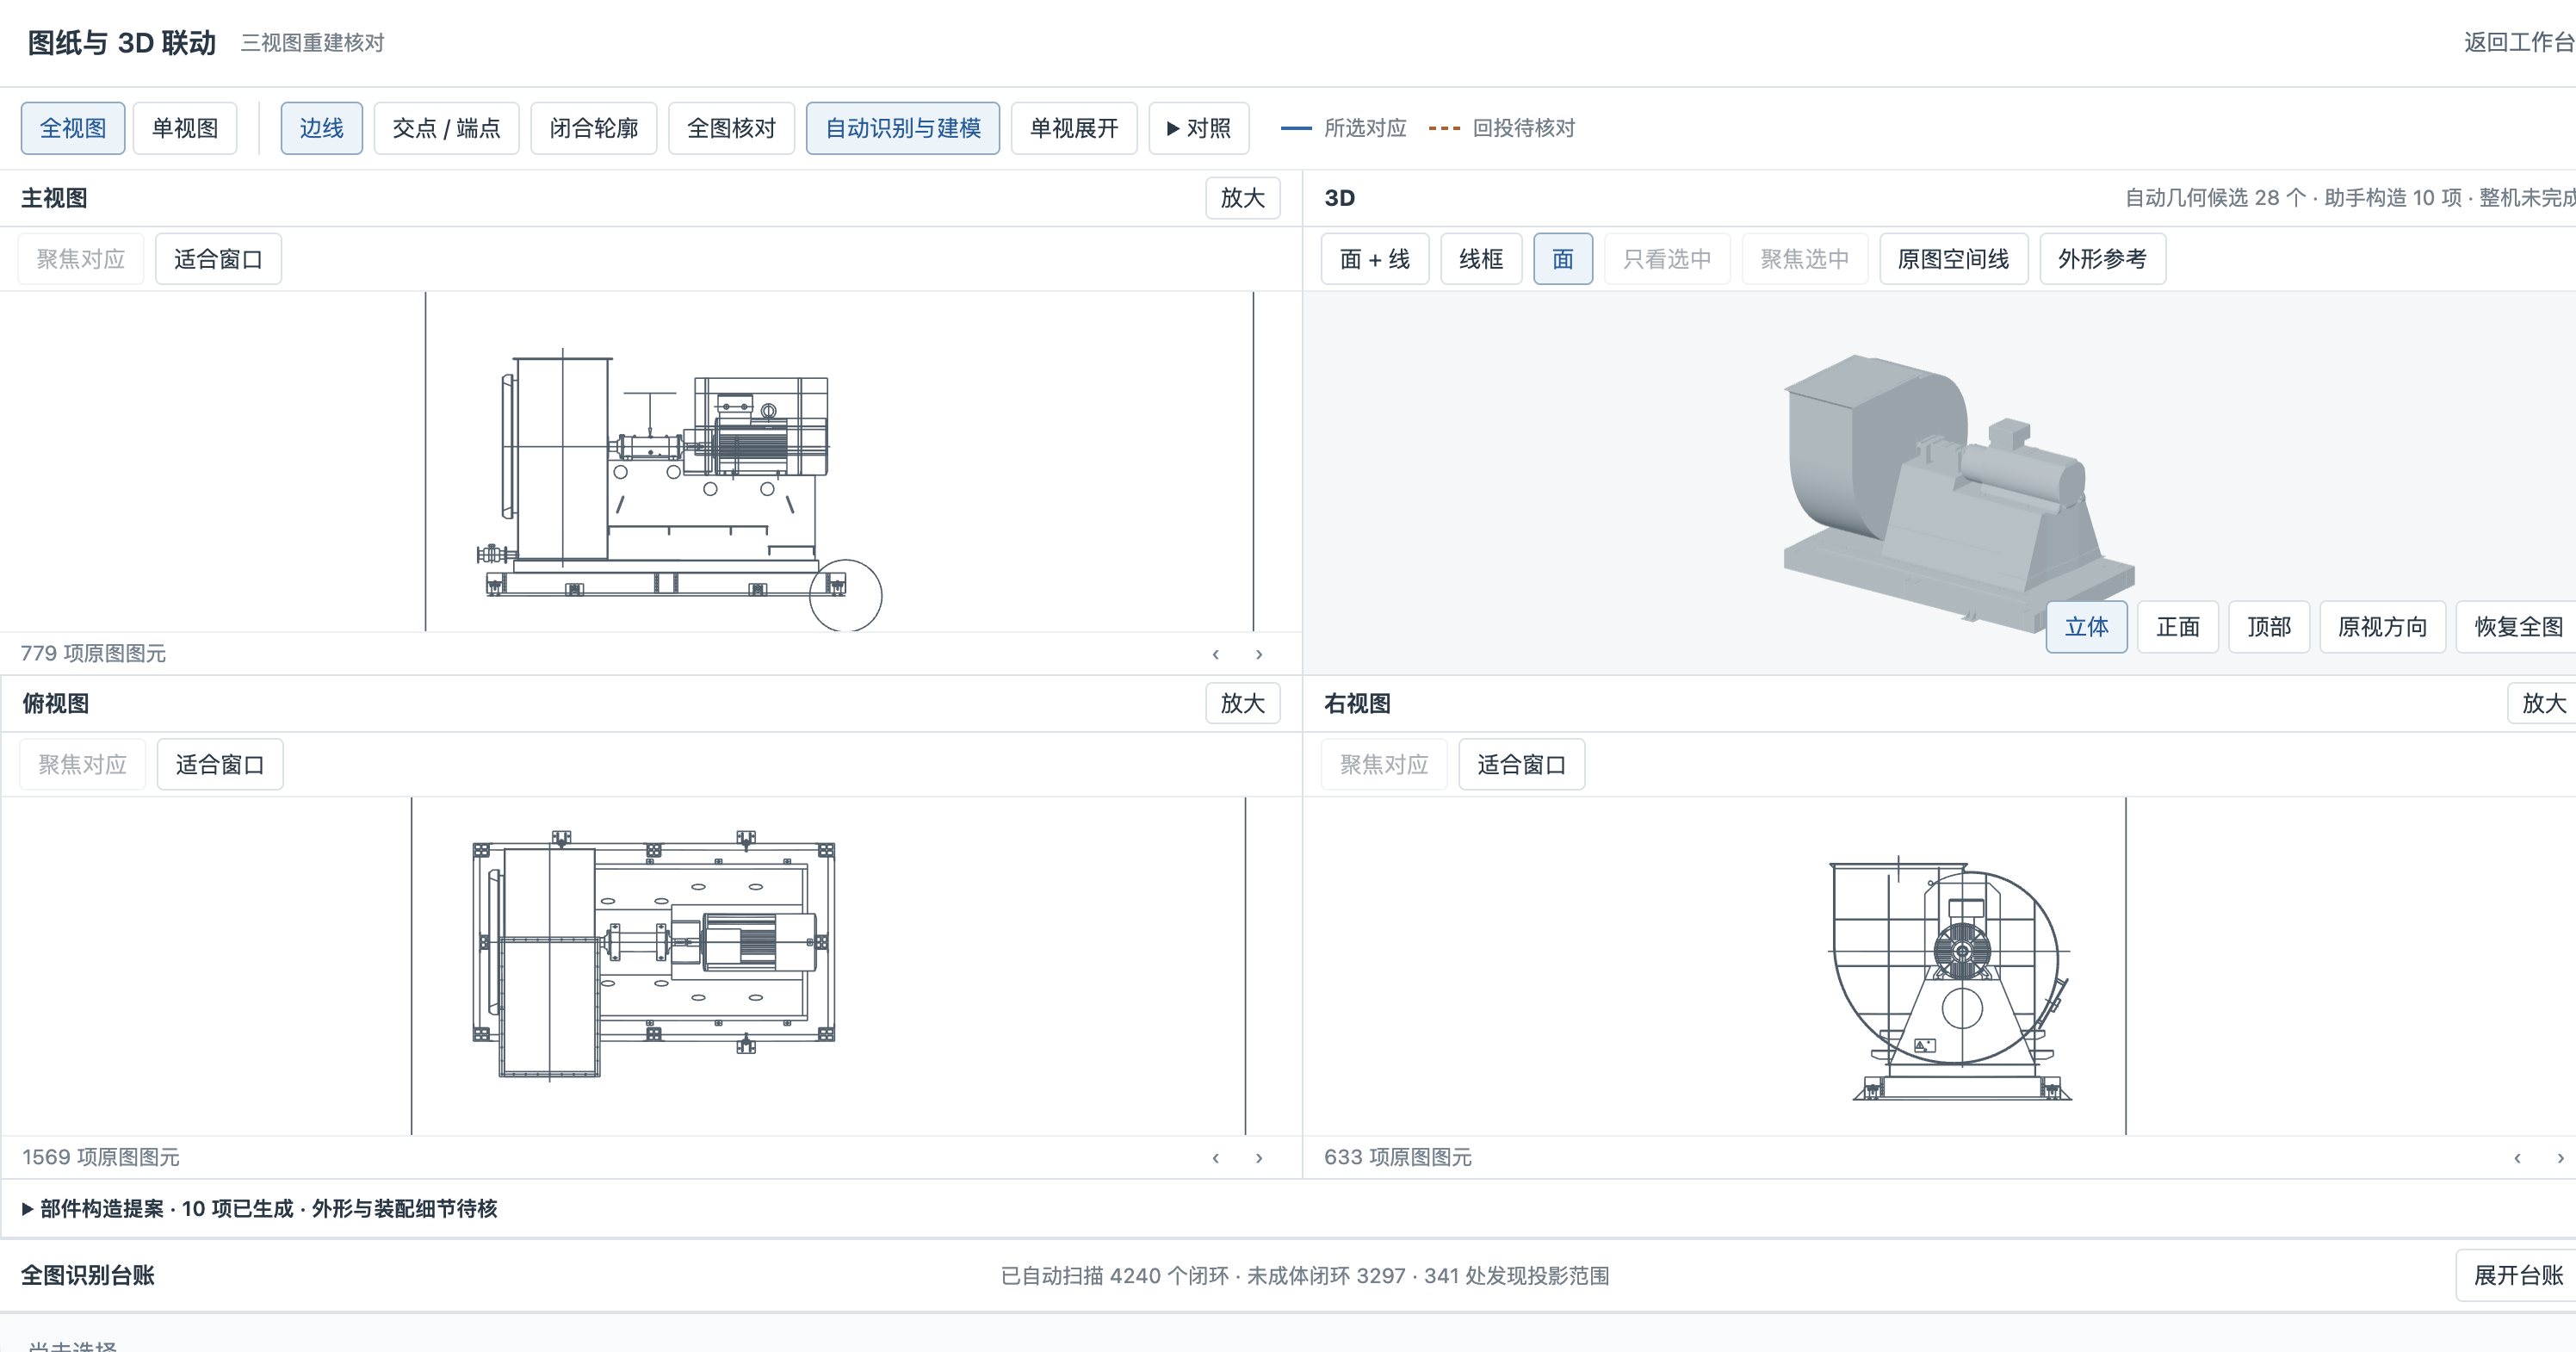Viewport: 2576px width, 1352px height.
Task: Go to previous item in 主视图 footer
Action: click(x=1216, y=654)
